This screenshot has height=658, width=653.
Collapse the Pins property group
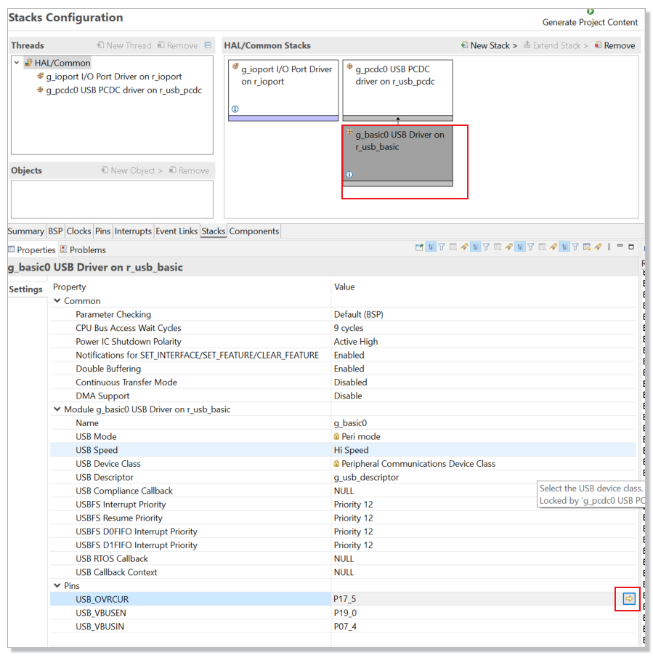pos(57,585)
